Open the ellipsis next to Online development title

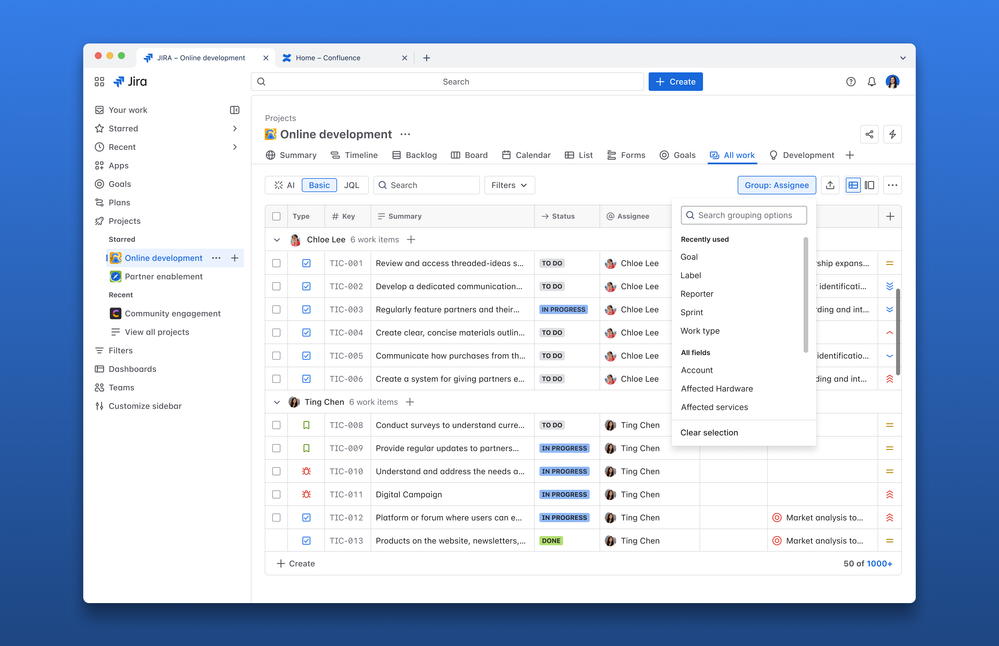tap(405, 134)
